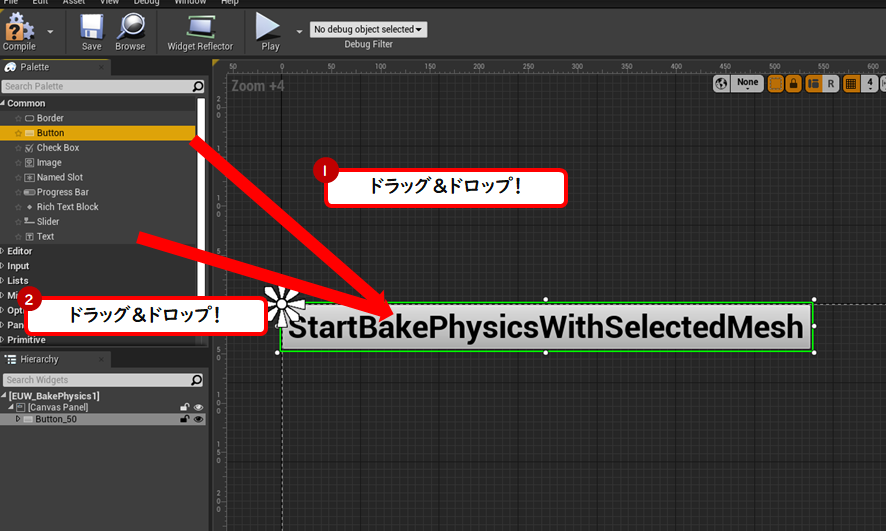Collapse the EUW_BakePhysics1 root node
Viewport: 886px width, 531px height.
click(x=3, y=395)
